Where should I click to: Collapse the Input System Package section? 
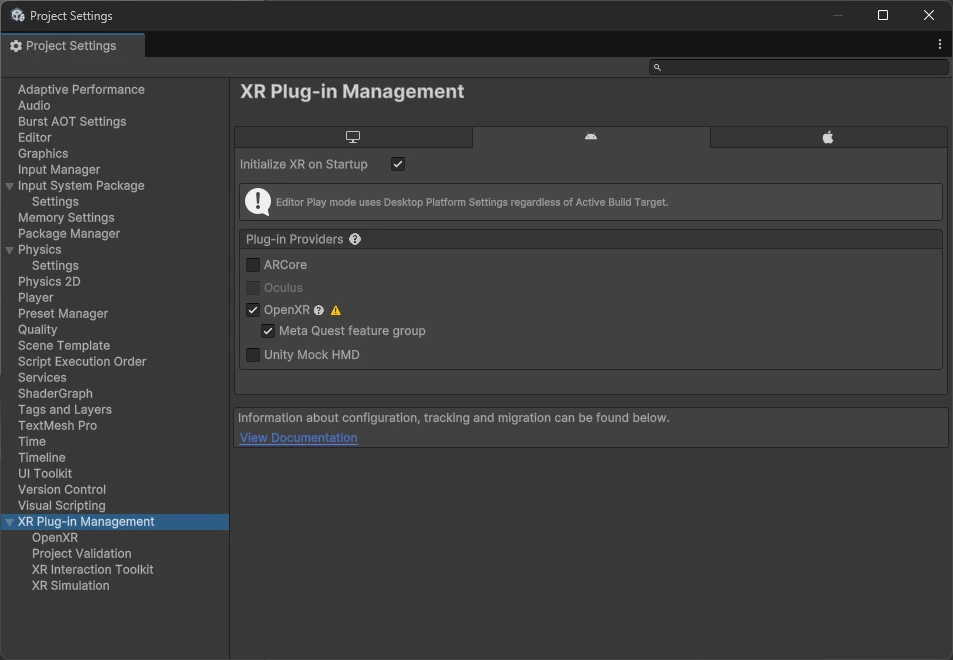pyautogui.click(x=9, y=185)
